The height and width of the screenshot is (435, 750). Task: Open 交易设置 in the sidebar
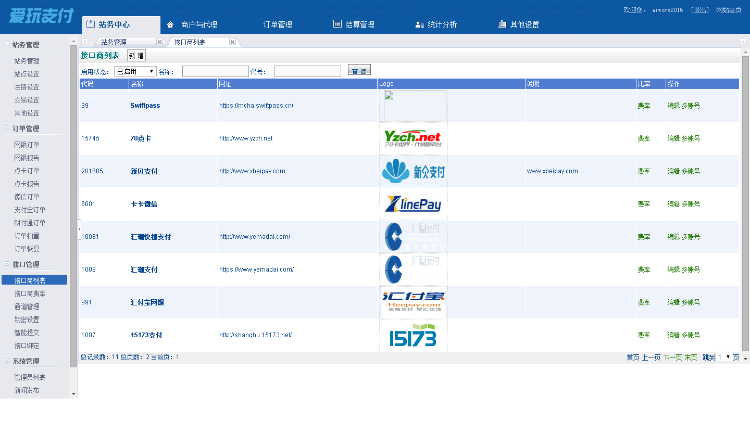[27, 100]
